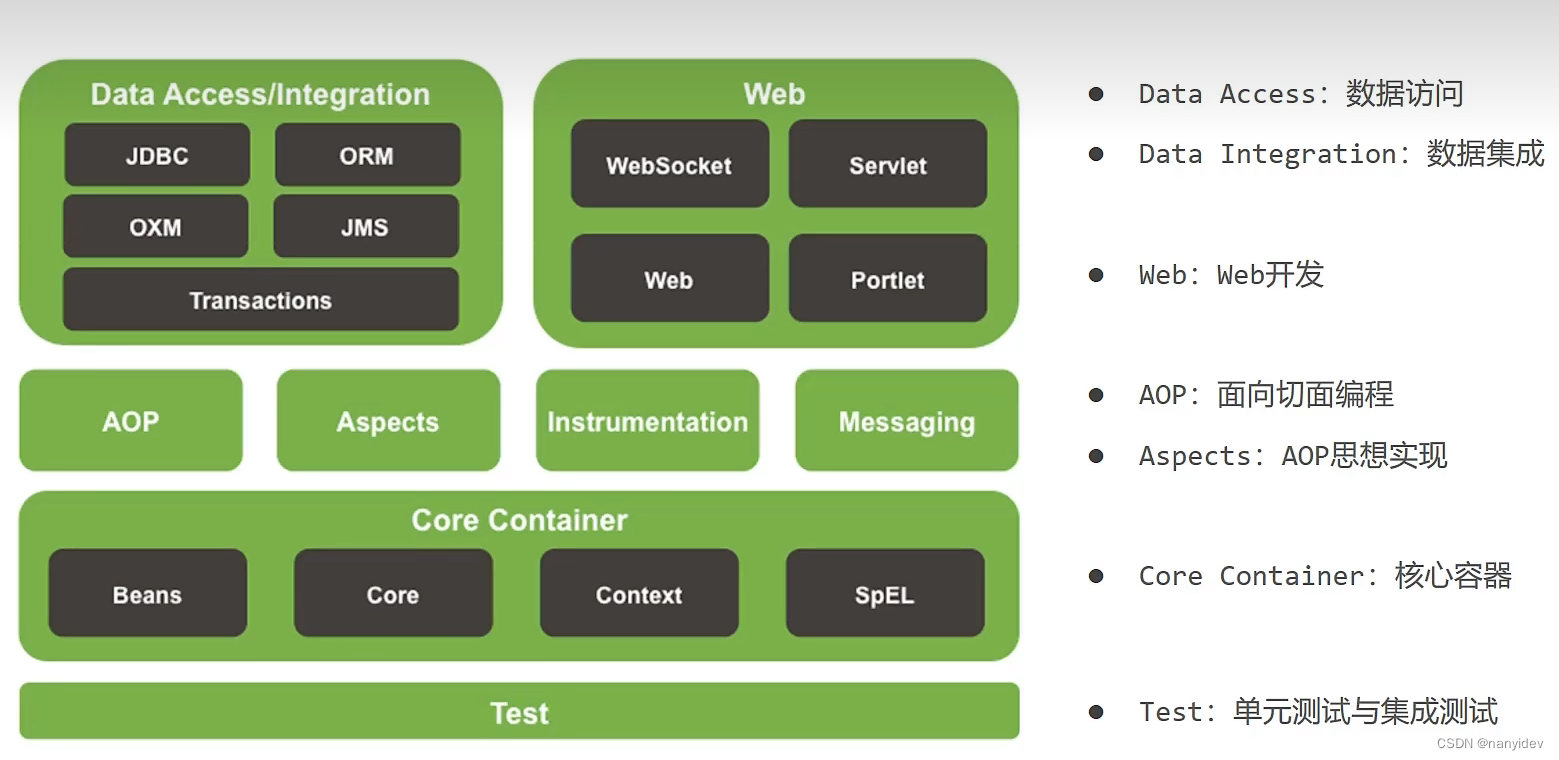Screen dimensions: 1559x760
Task: Select the green Test bar
Action: 519,711
